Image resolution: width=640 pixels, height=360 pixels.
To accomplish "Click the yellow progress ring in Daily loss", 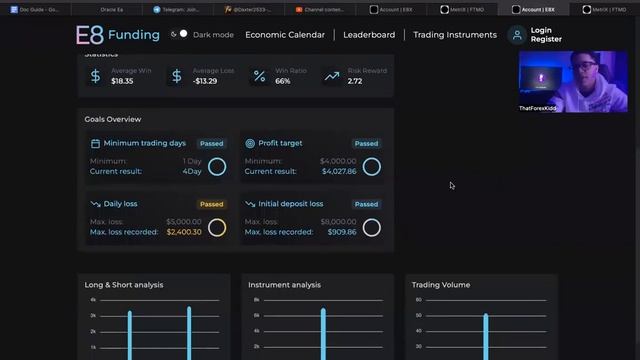I will tap(217, 227).
